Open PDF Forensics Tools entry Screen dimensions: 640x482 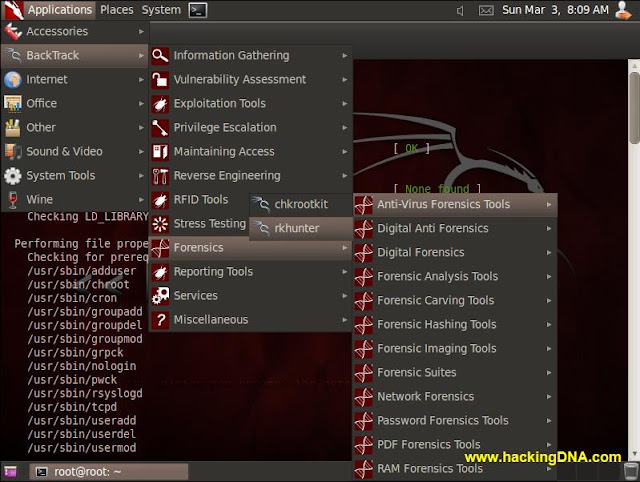pos(455,445)
